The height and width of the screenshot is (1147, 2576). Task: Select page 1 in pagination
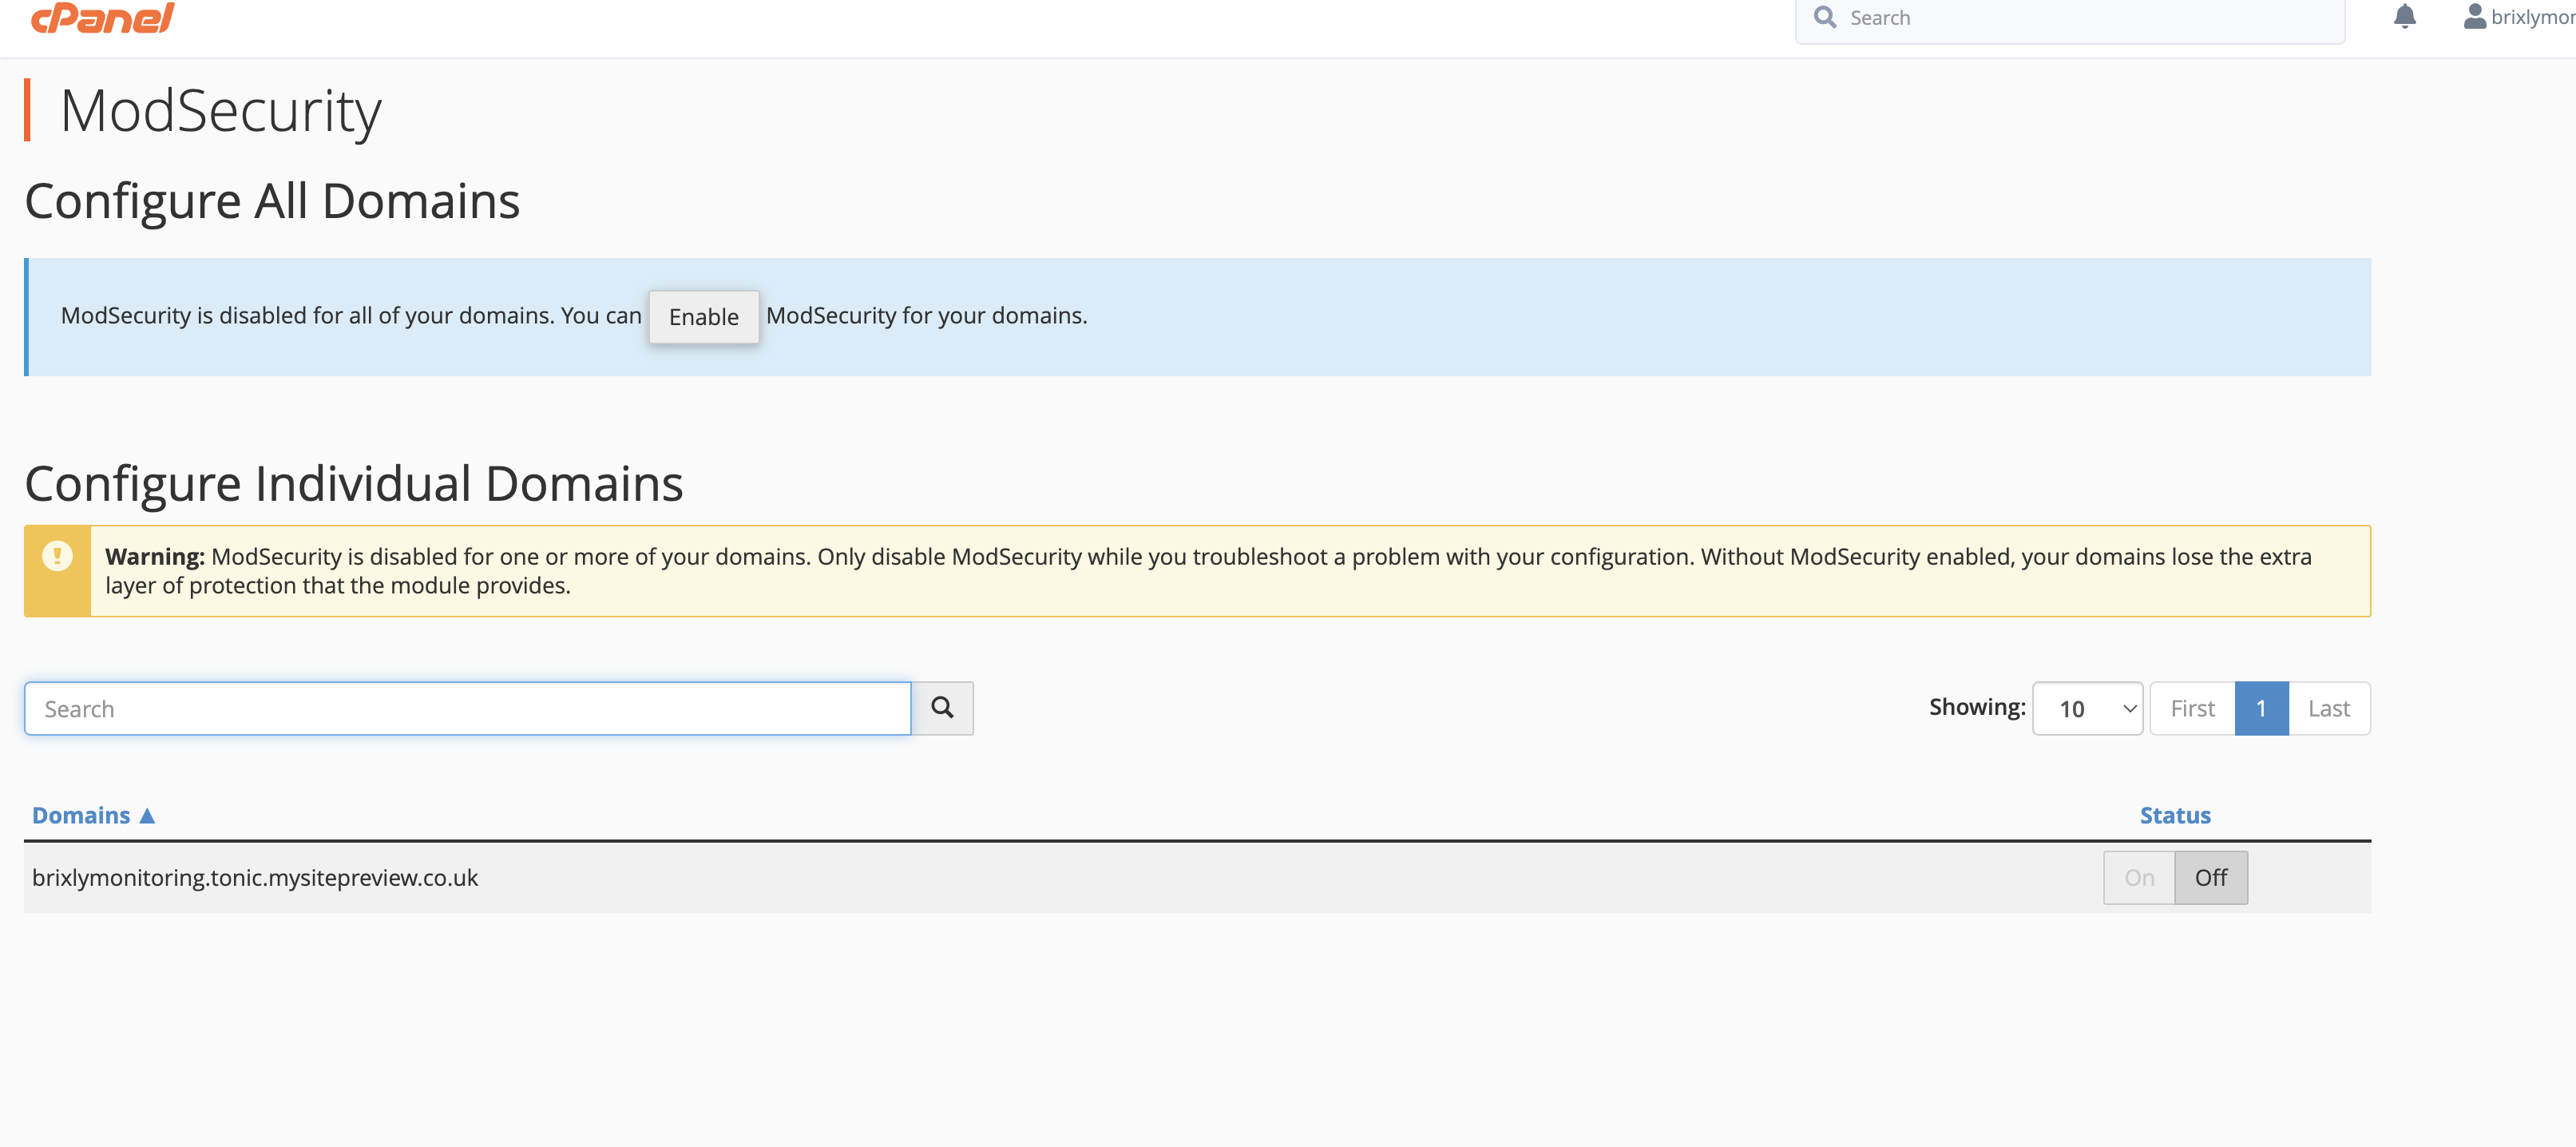(x=2261, y=709)
